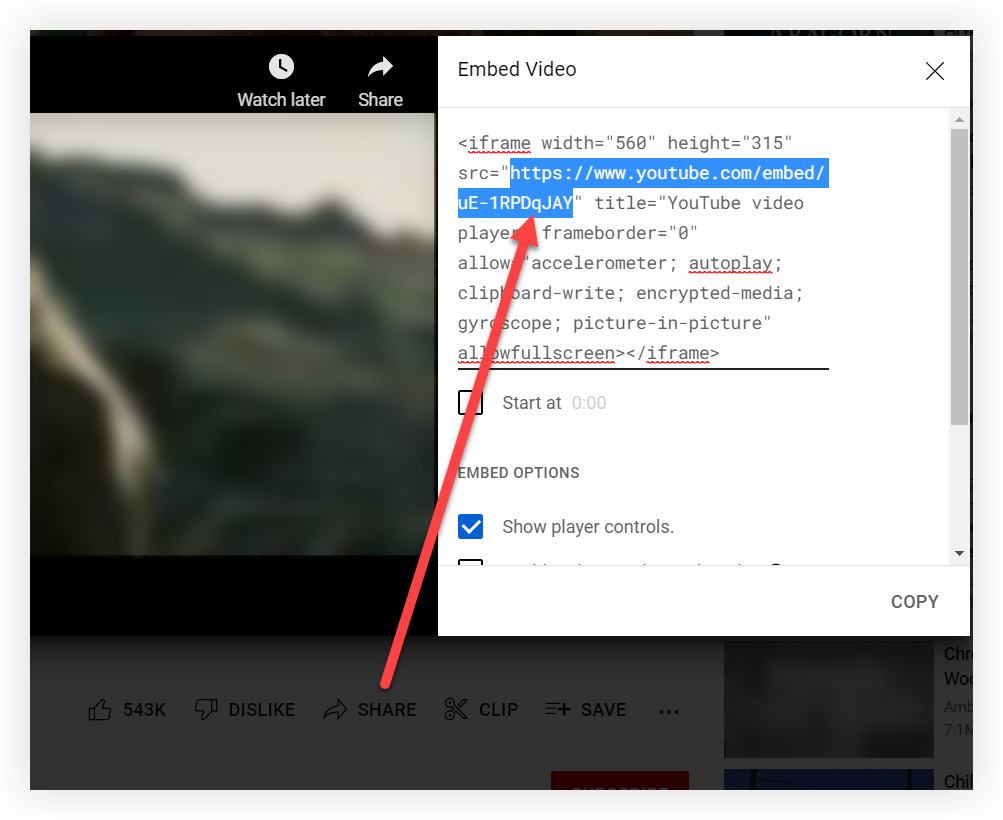Click the Embed Video dialog title
The height and width of the screenshot is (820, 1003).
(517, 69)
